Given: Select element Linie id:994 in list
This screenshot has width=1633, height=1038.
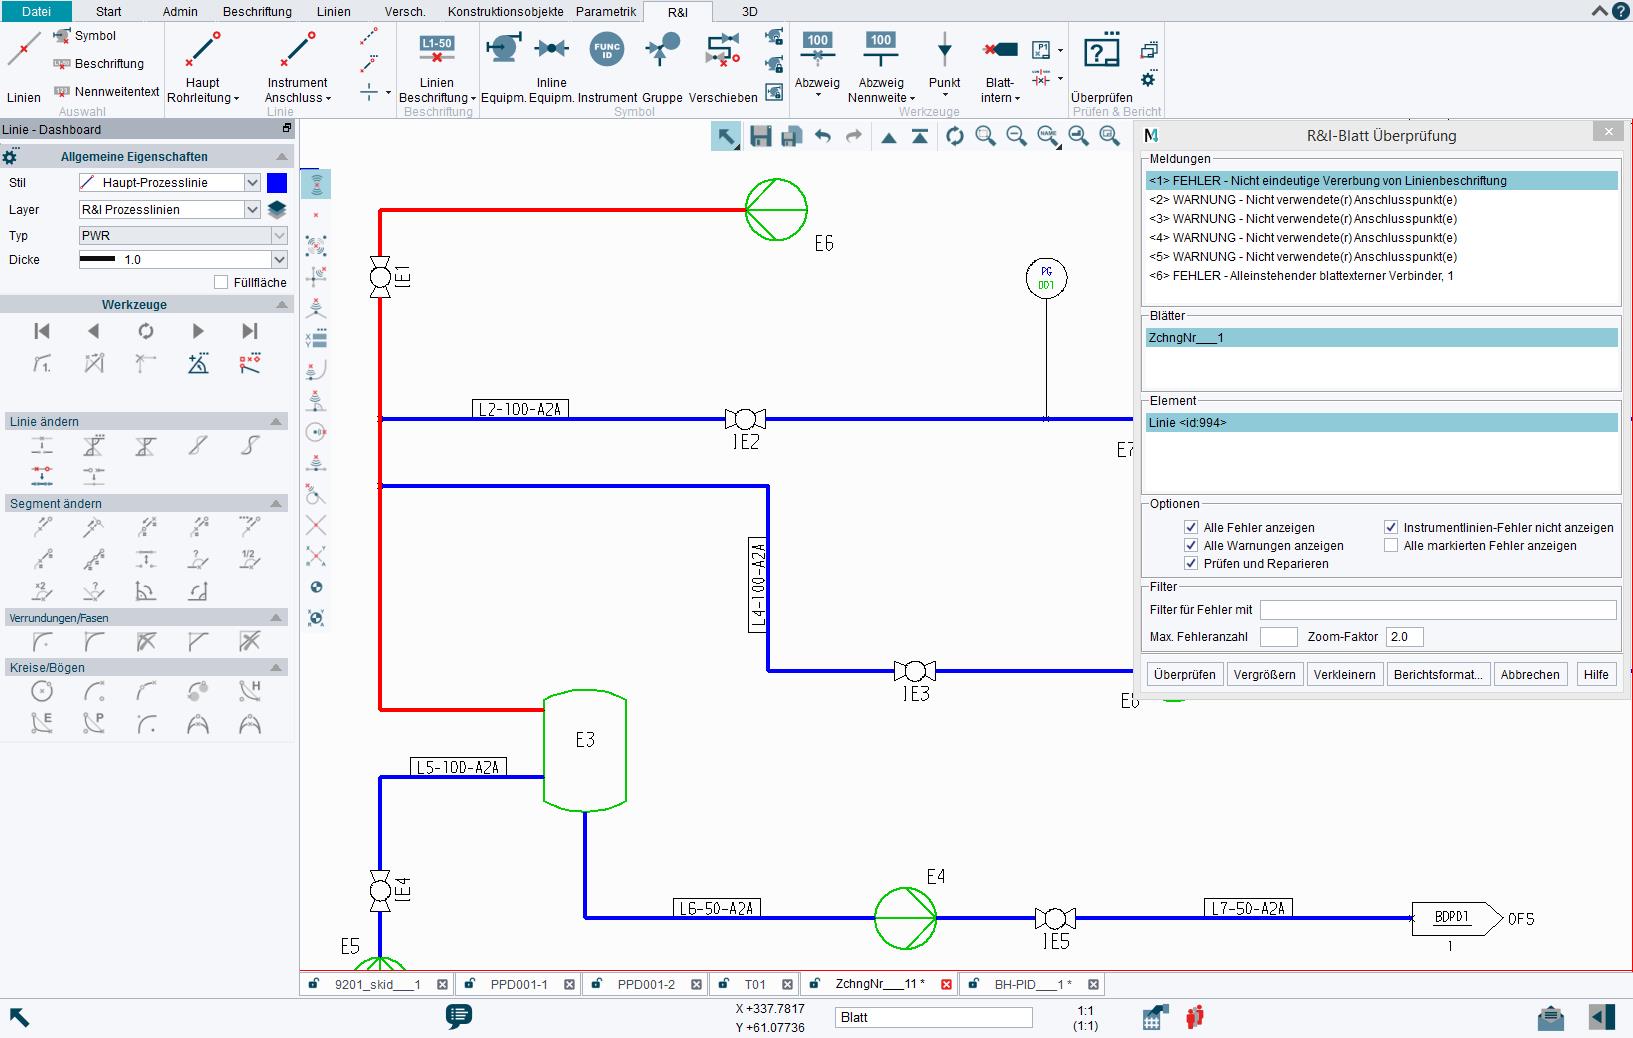Looking at the screenshot, I should point(1382,423).
